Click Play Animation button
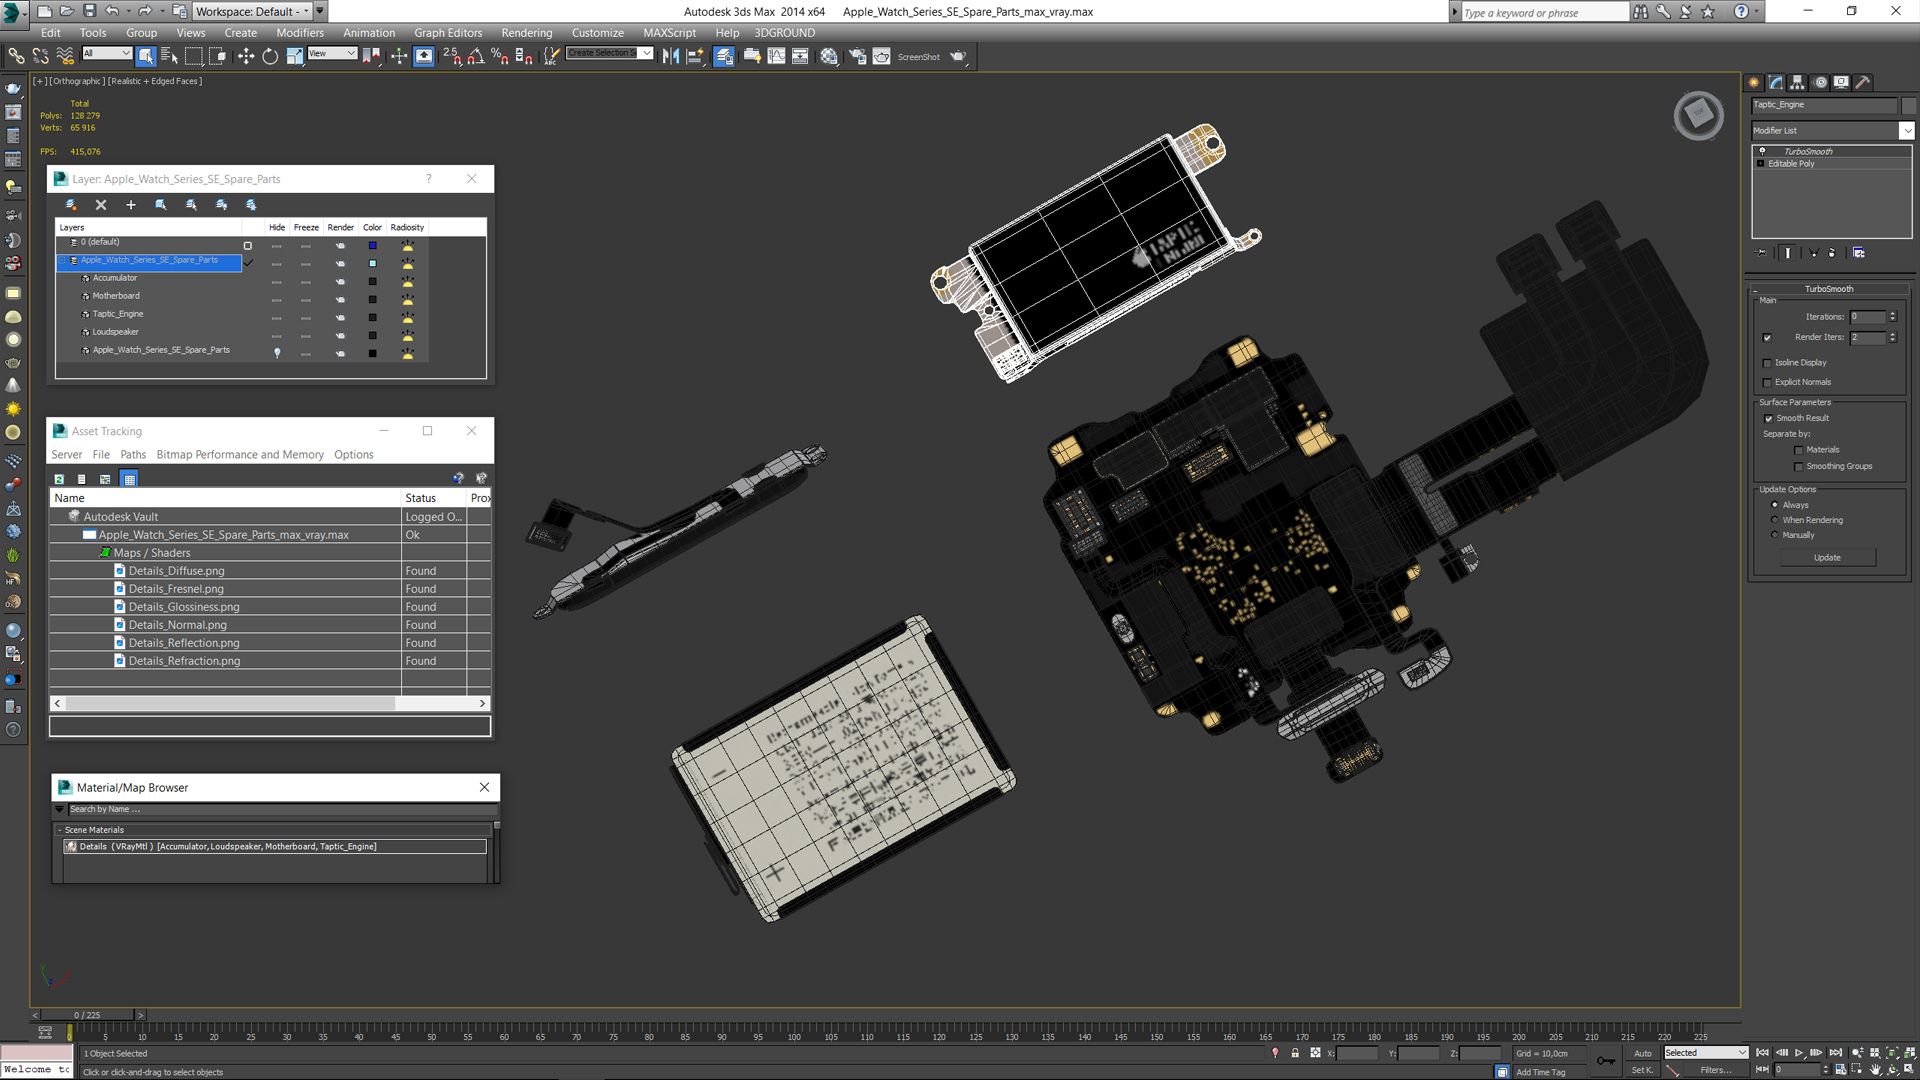 [1799, 1053]
